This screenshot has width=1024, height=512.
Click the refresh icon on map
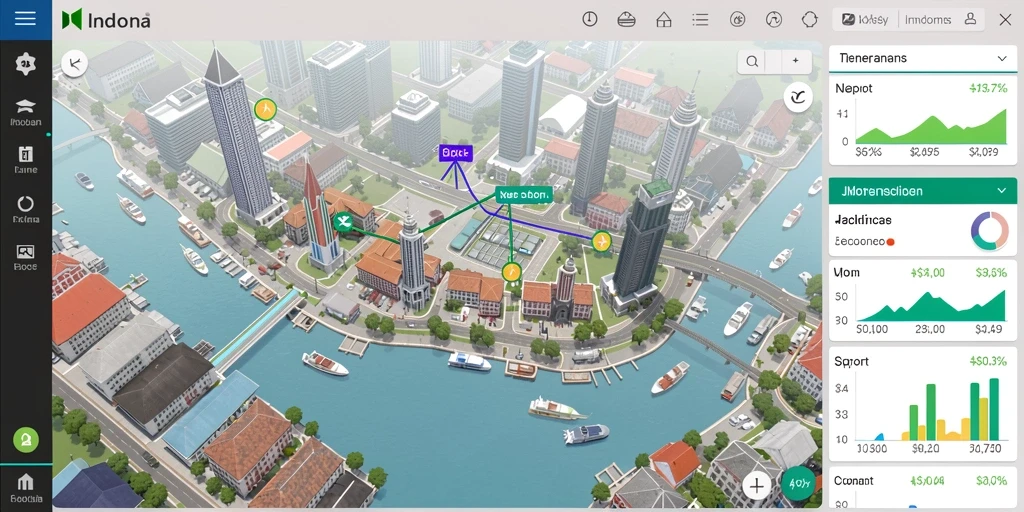coord(798,97)
